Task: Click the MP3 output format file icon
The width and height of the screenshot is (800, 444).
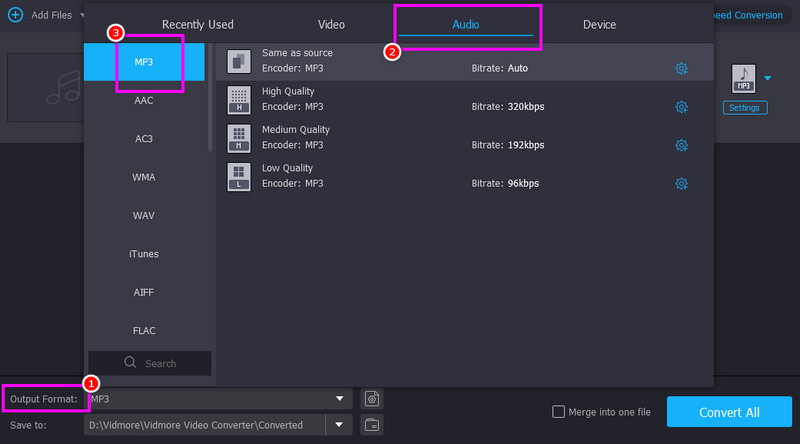Action: click(743, 79)
